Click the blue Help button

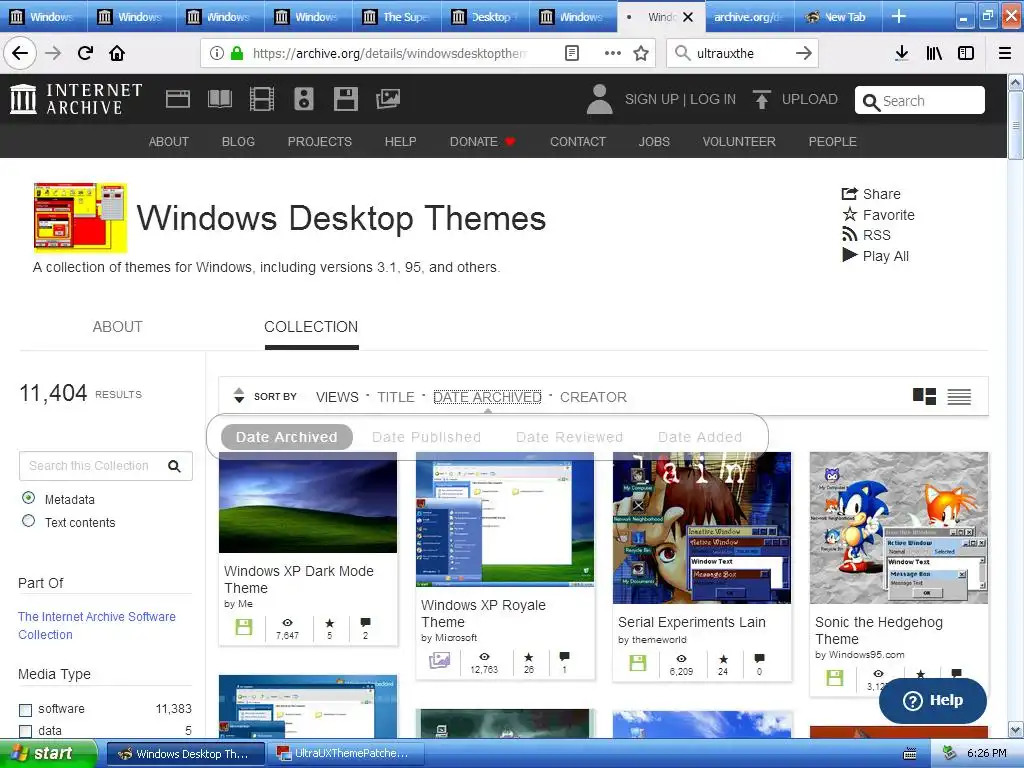933,701
